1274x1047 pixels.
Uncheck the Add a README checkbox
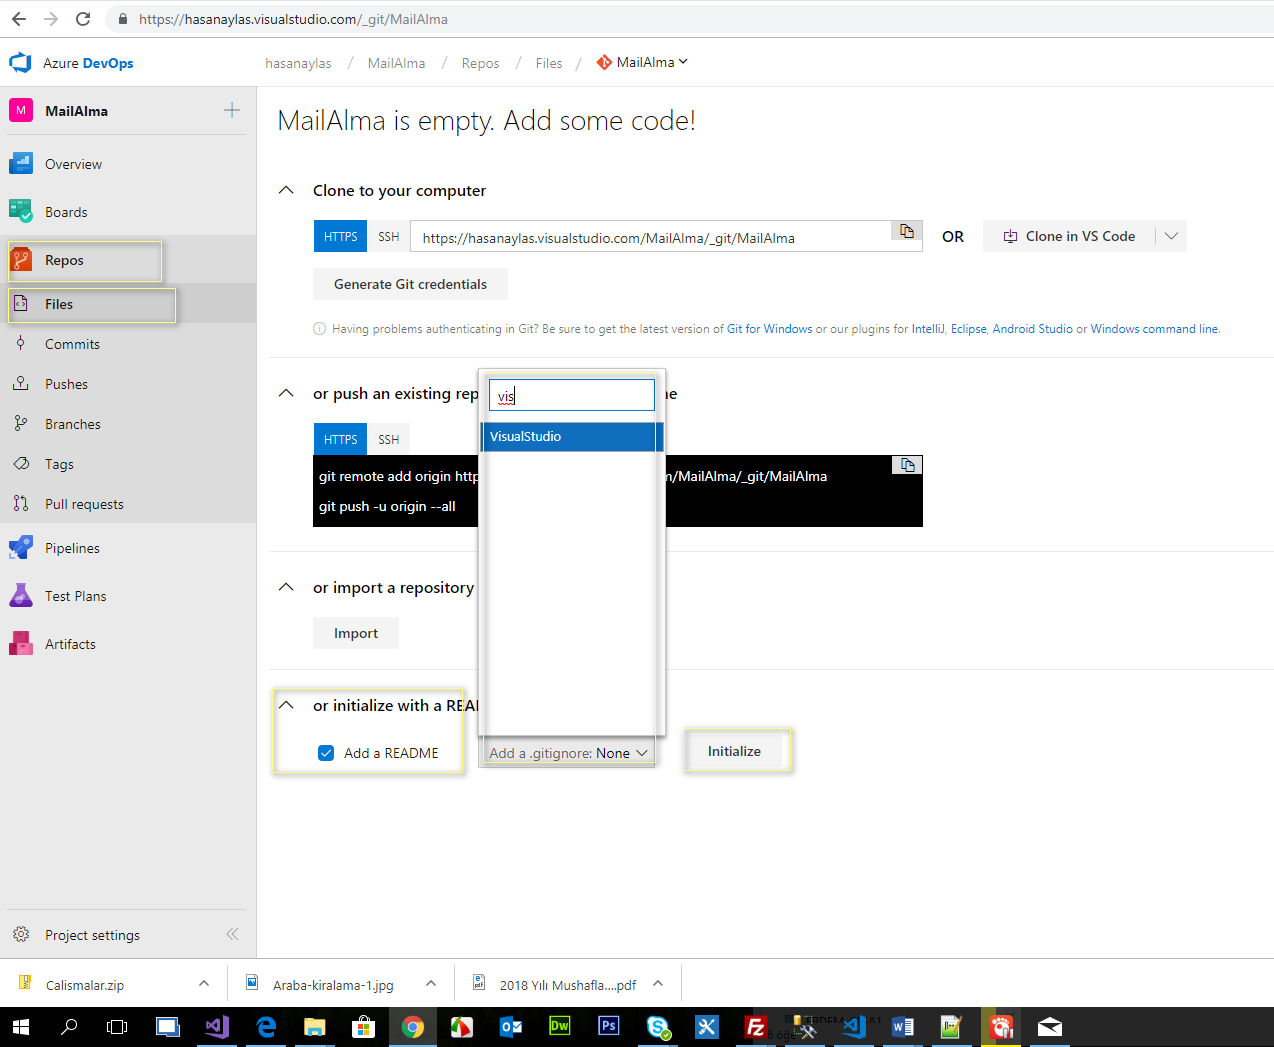[x=326, y=753]
